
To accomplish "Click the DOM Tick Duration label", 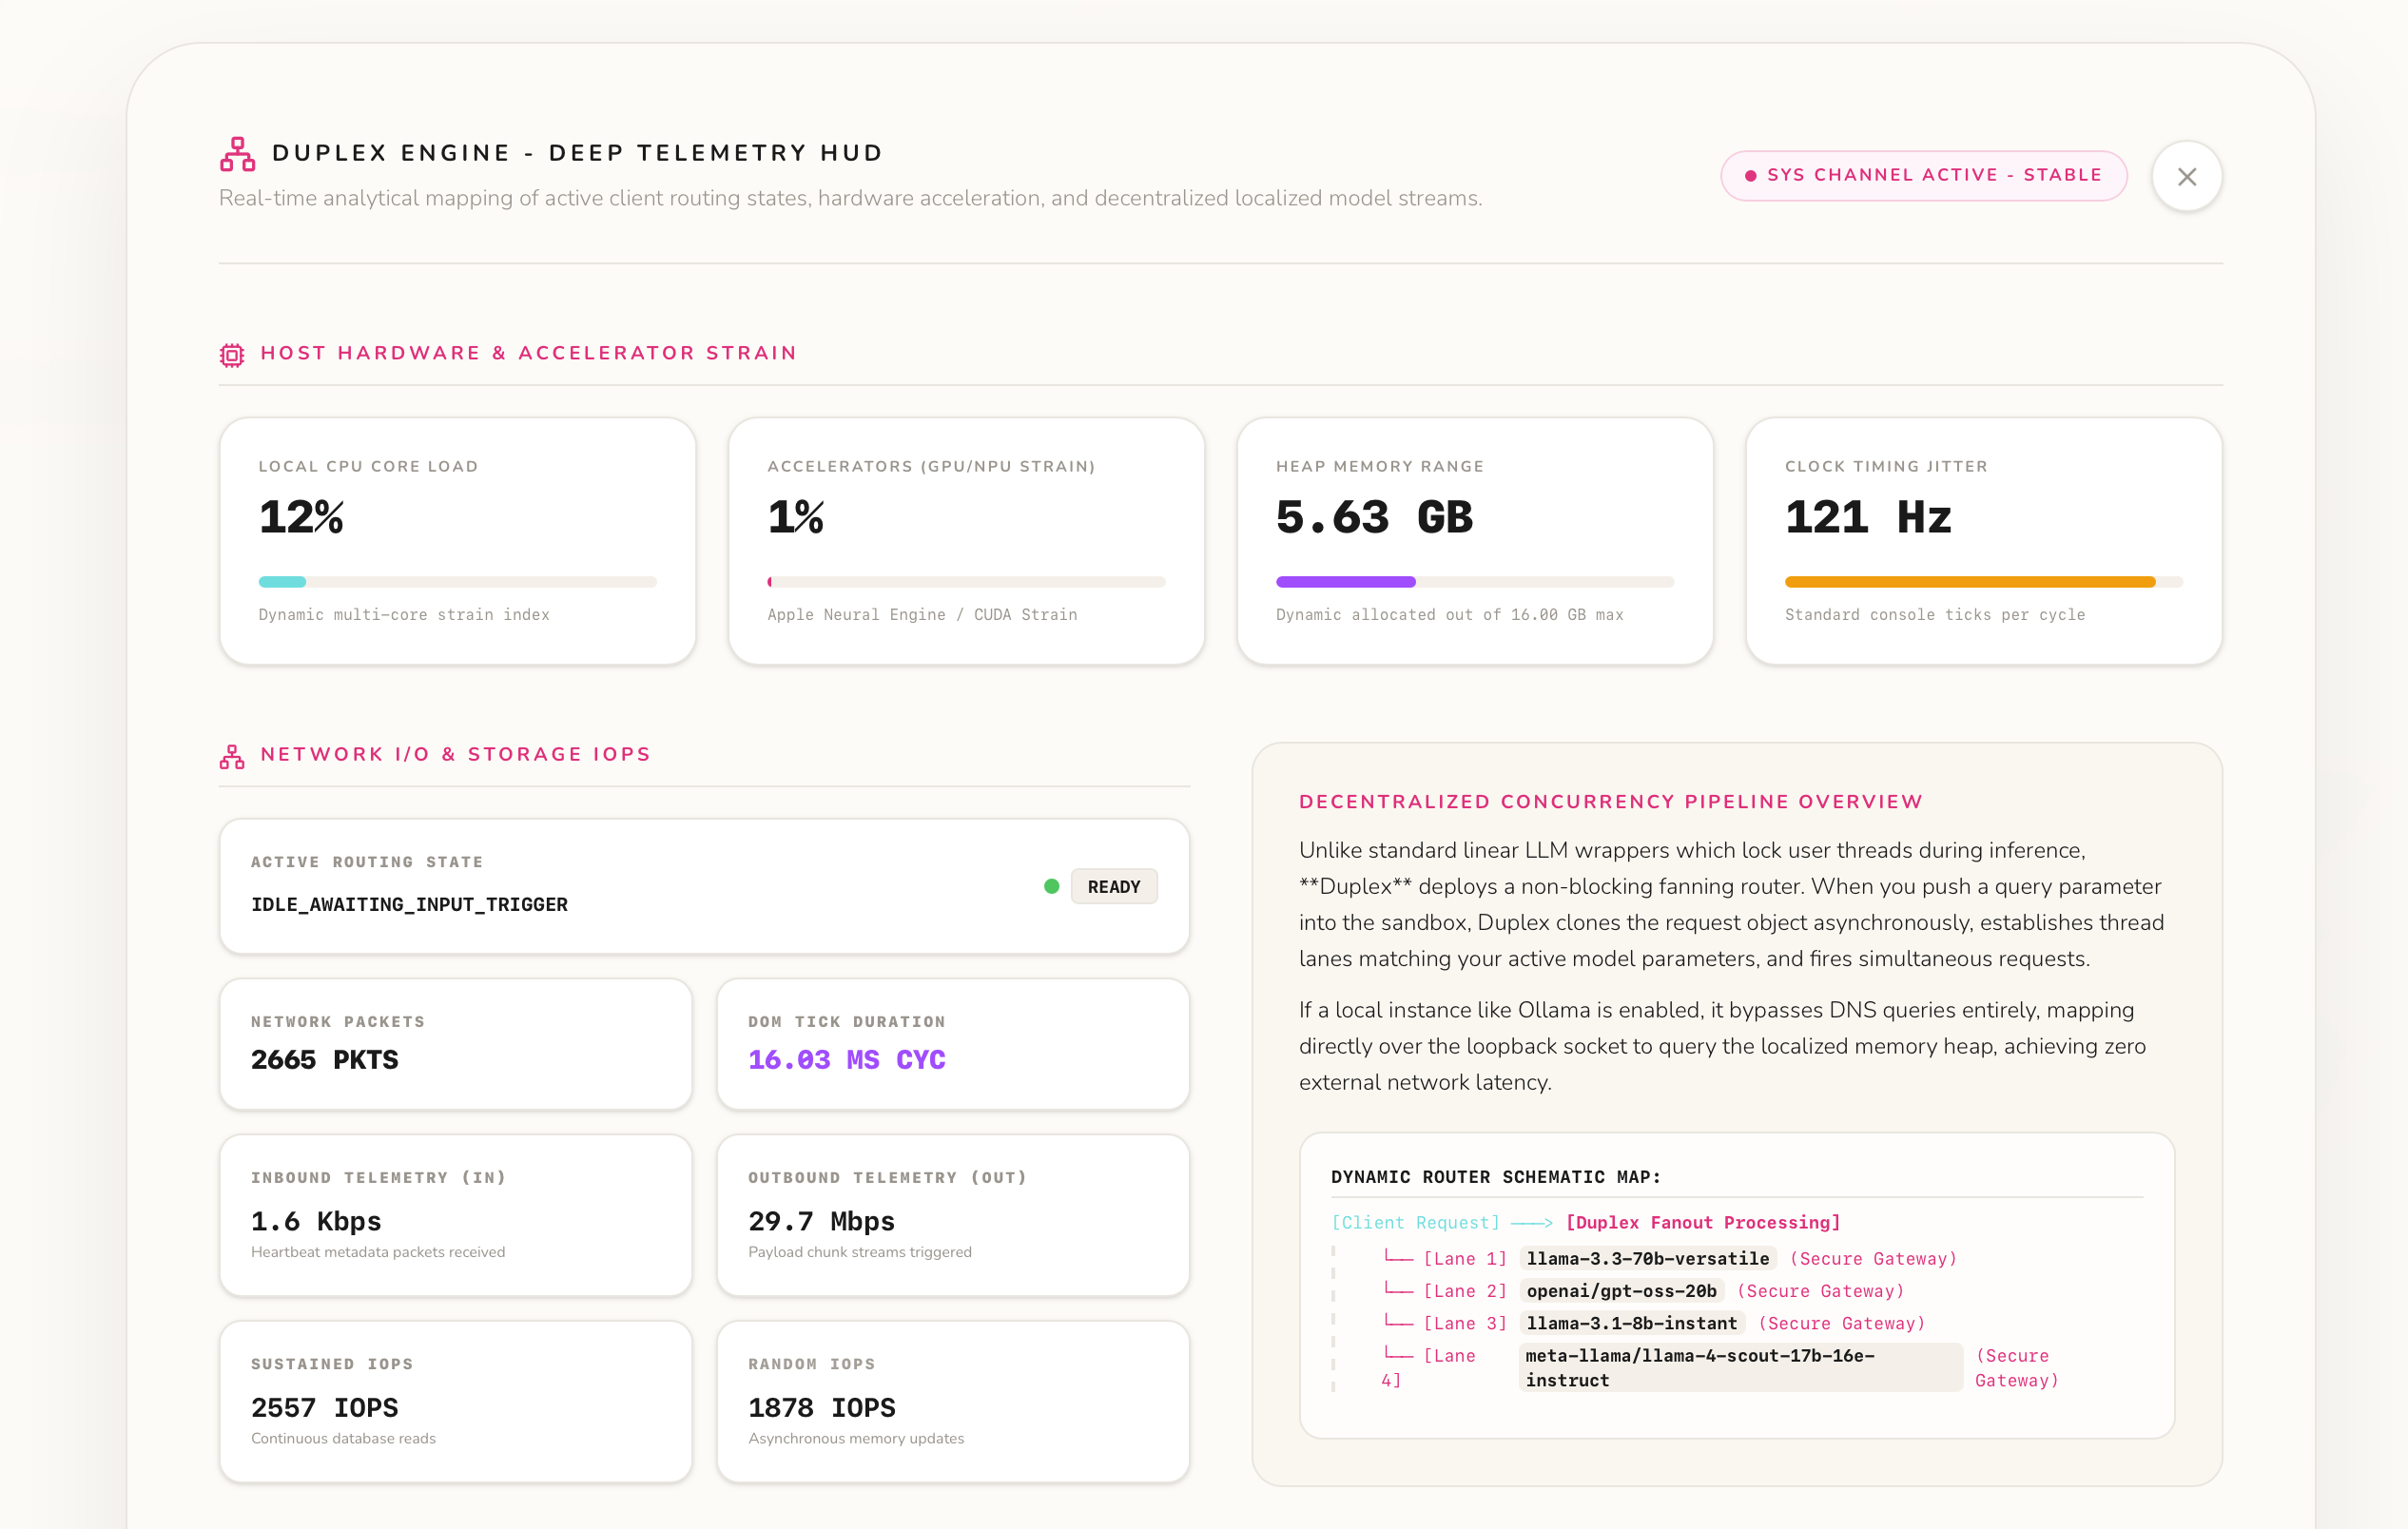I will [x=846, y=1022].
